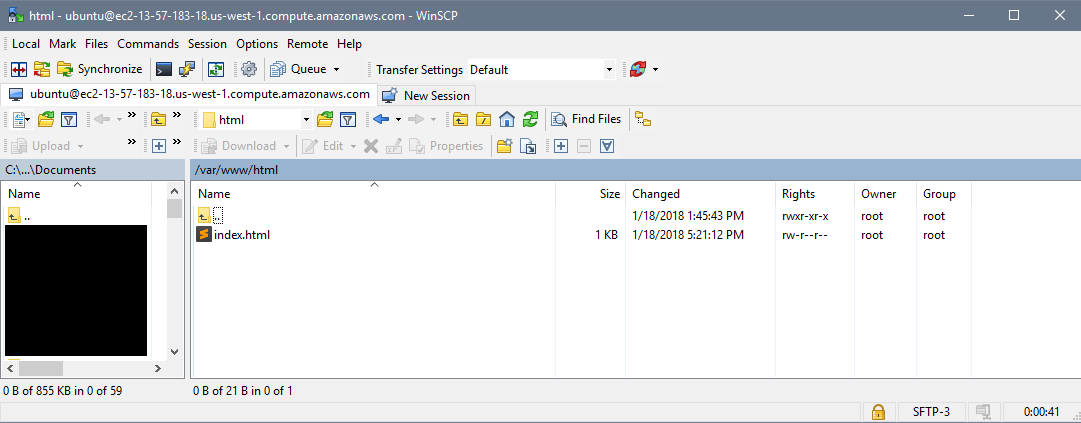Viewport: 1081px width, 423px height.
Task: Click the local panel filter icon
Action: 68,120
